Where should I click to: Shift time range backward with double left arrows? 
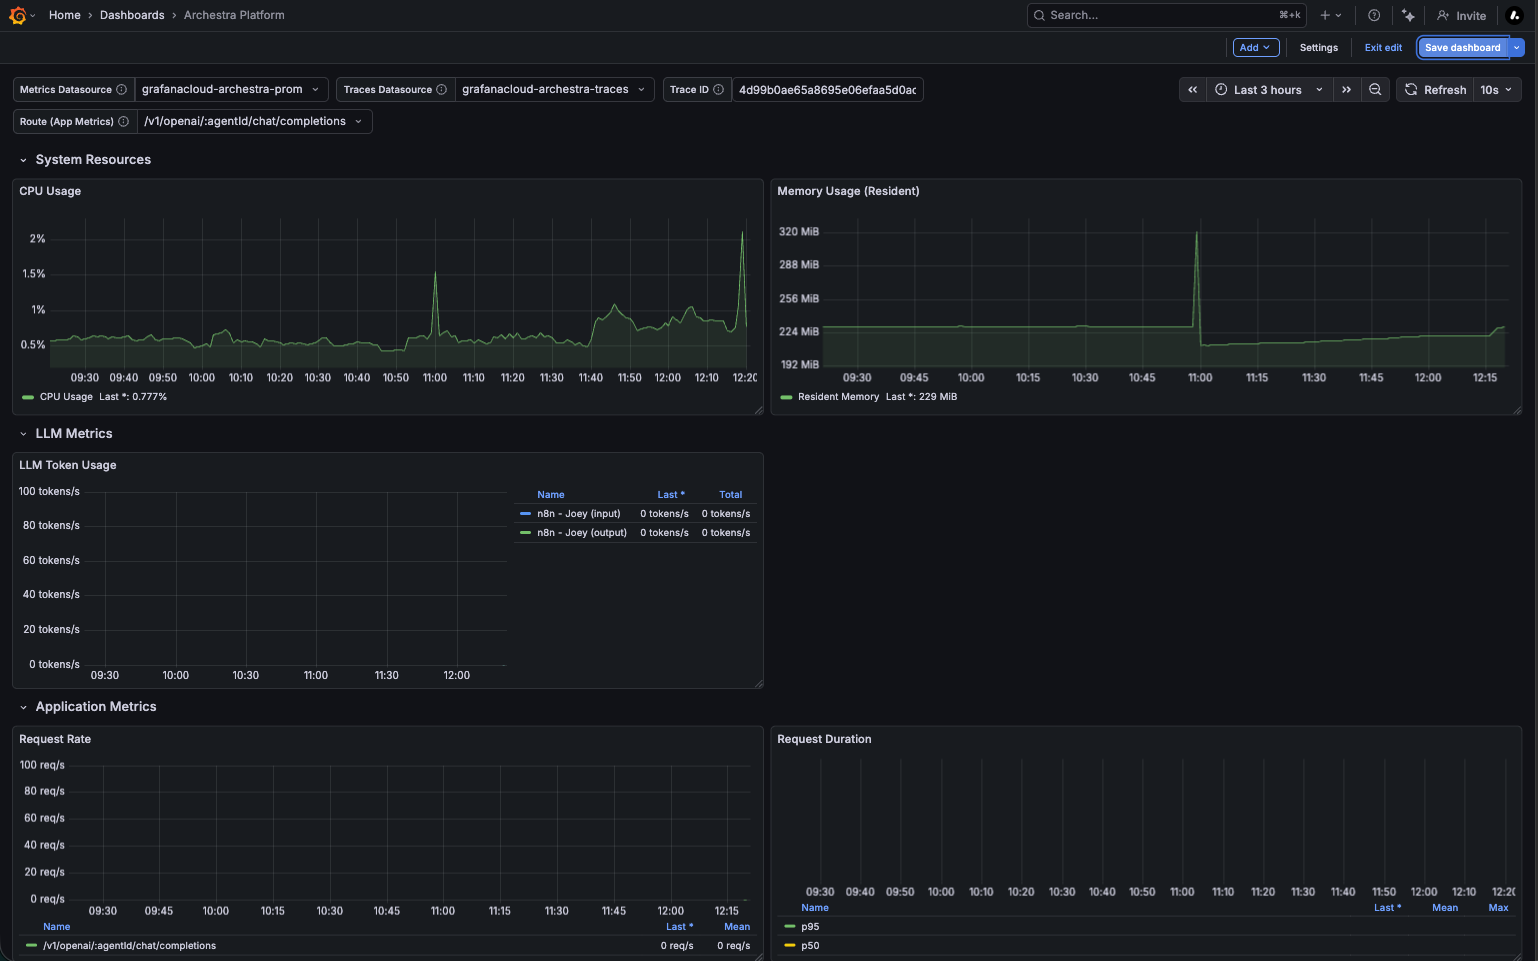[1192, 90]
